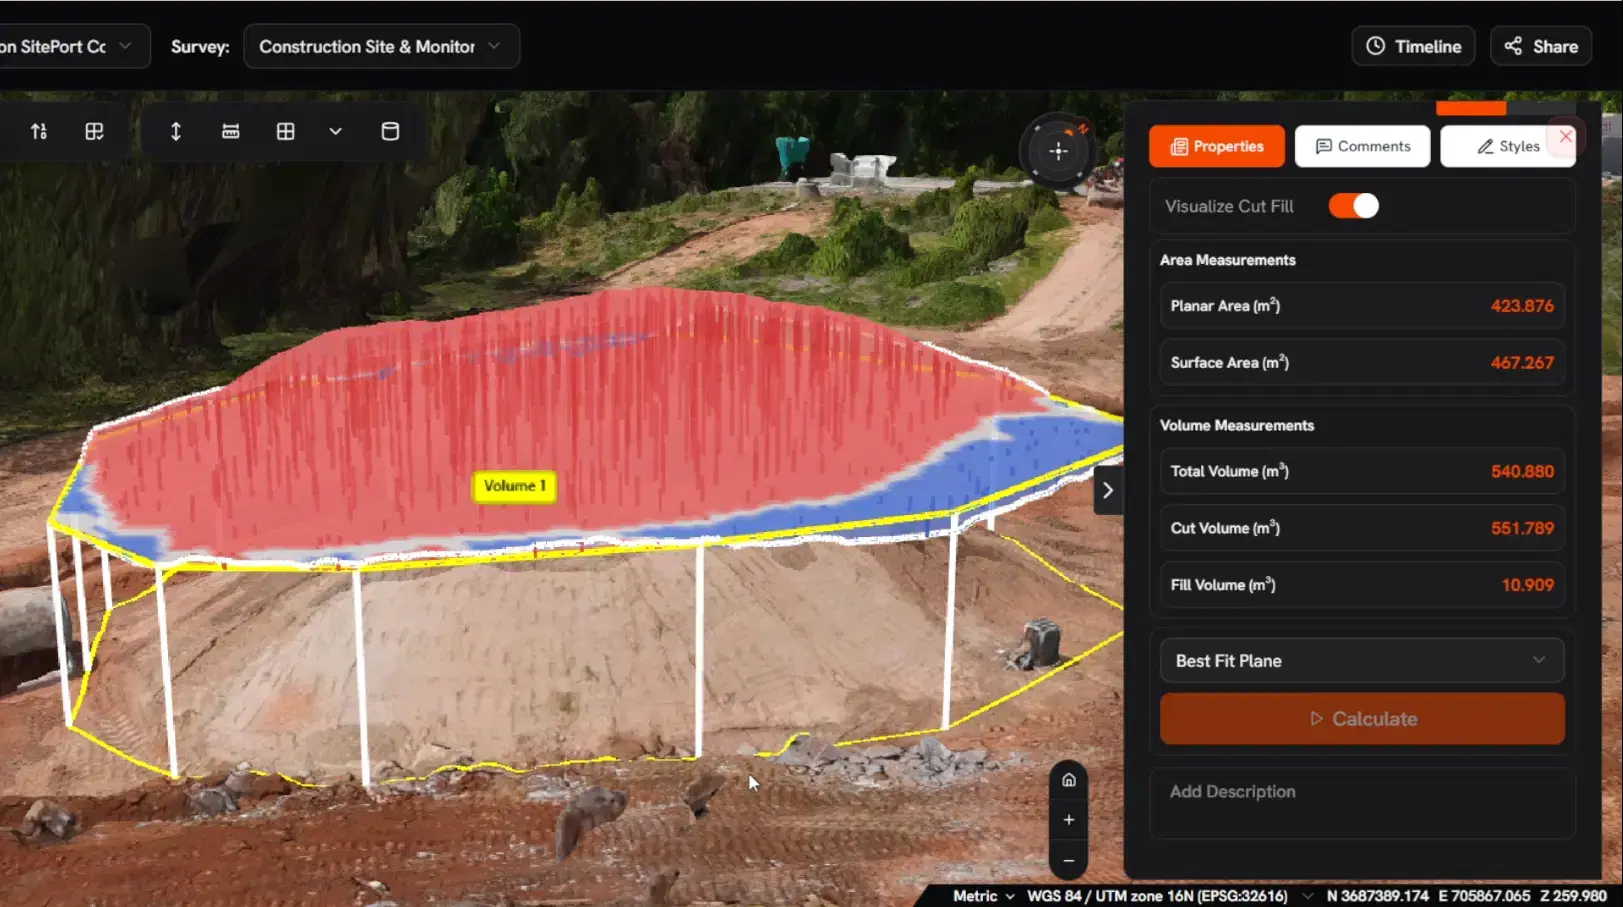Click the grid overlay toolbar icon
This screenshot has height=907, width=1623.
coord(286,130)
